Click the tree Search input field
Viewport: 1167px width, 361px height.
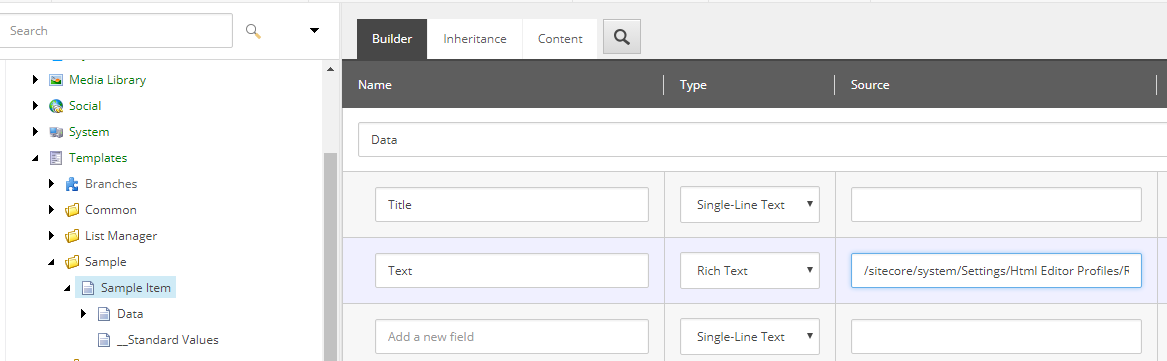(x=116, y=31)
